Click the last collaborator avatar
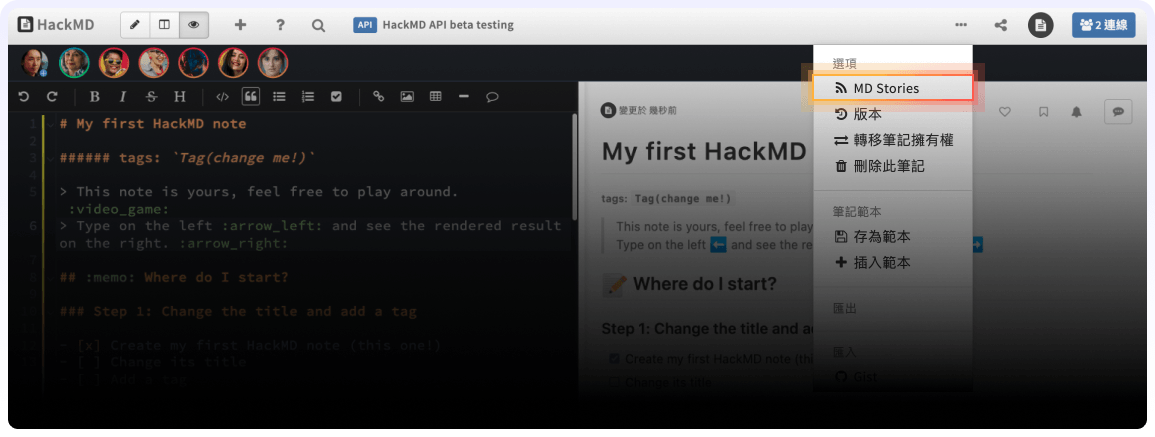The image size is (1155, 437). tap(272, 63)
